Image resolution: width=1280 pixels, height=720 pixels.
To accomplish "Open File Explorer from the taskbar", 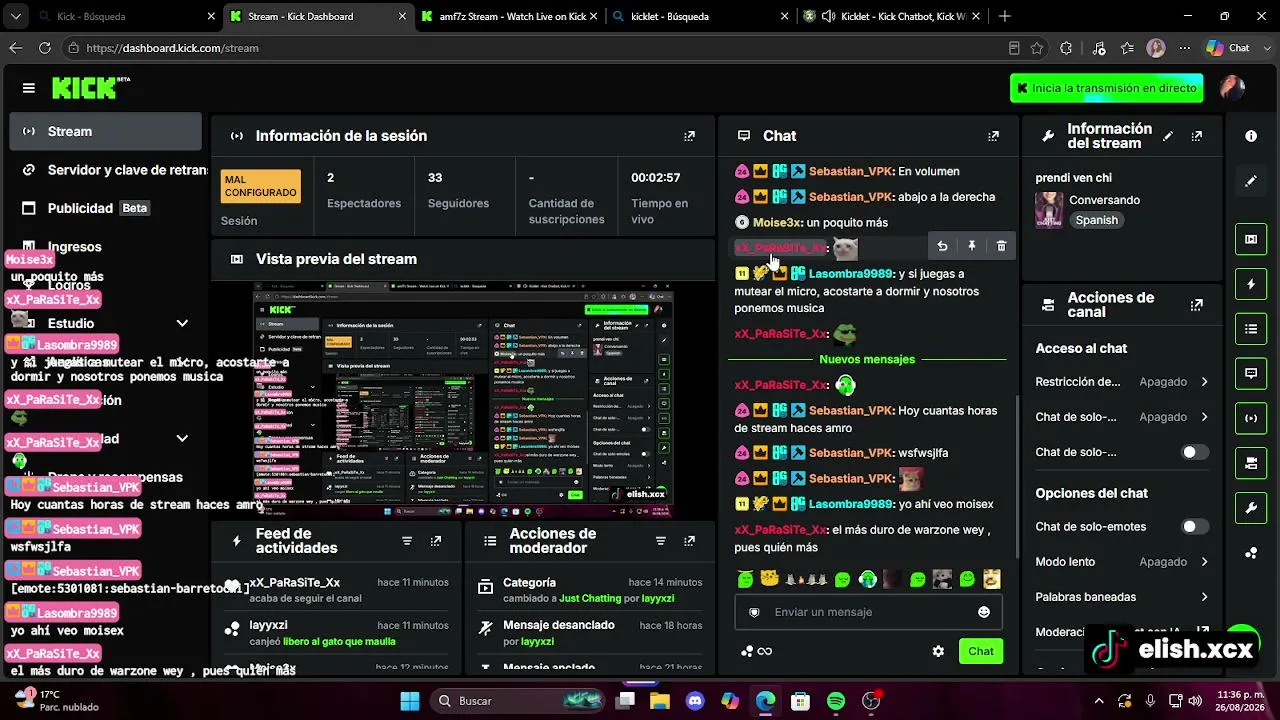I will [660, 701].
